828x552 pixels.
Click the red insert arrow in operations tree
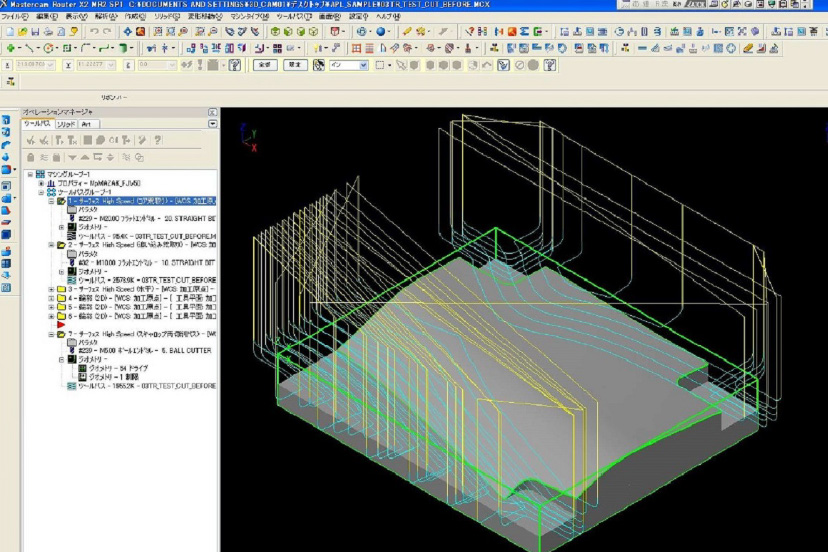coord(61,326)
